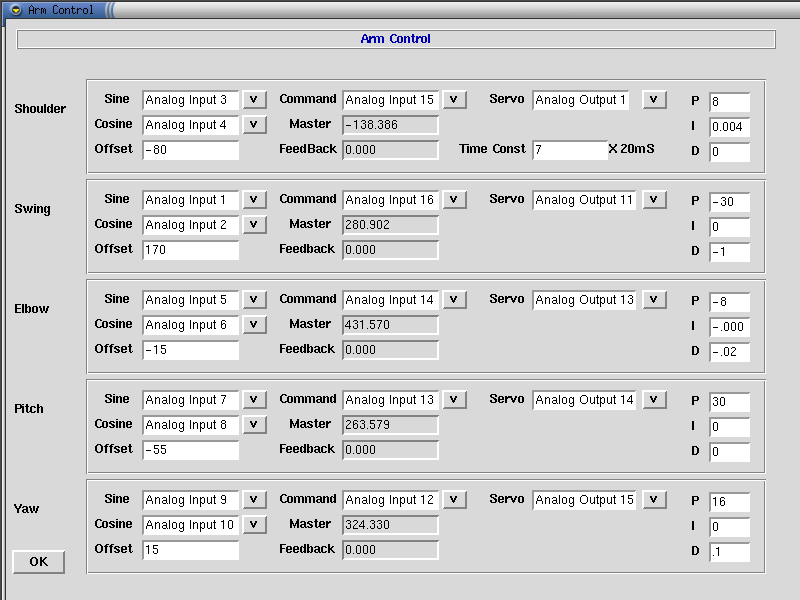Expand the Yaw Cosine input dropdown
The image size is (800, 600).
pyautogui.click(x=254, y=524)
